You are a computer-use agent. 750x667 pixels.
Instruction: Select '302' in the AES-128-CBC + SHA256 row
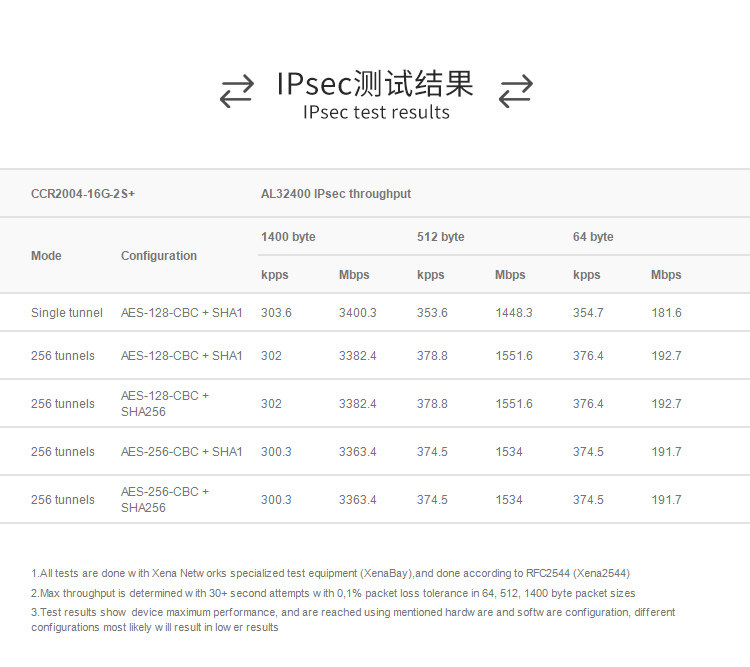(x=271, y=404)
